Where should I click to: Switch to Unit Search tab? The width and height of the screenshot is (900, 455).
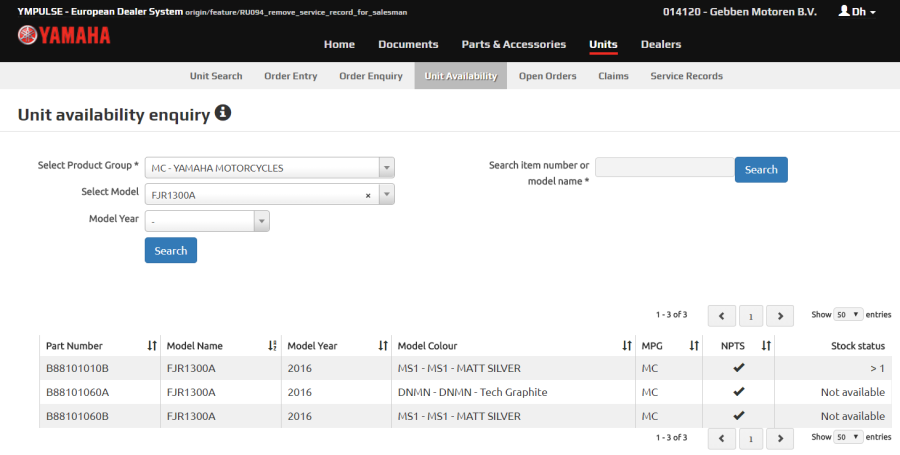(x=216, y=76)
